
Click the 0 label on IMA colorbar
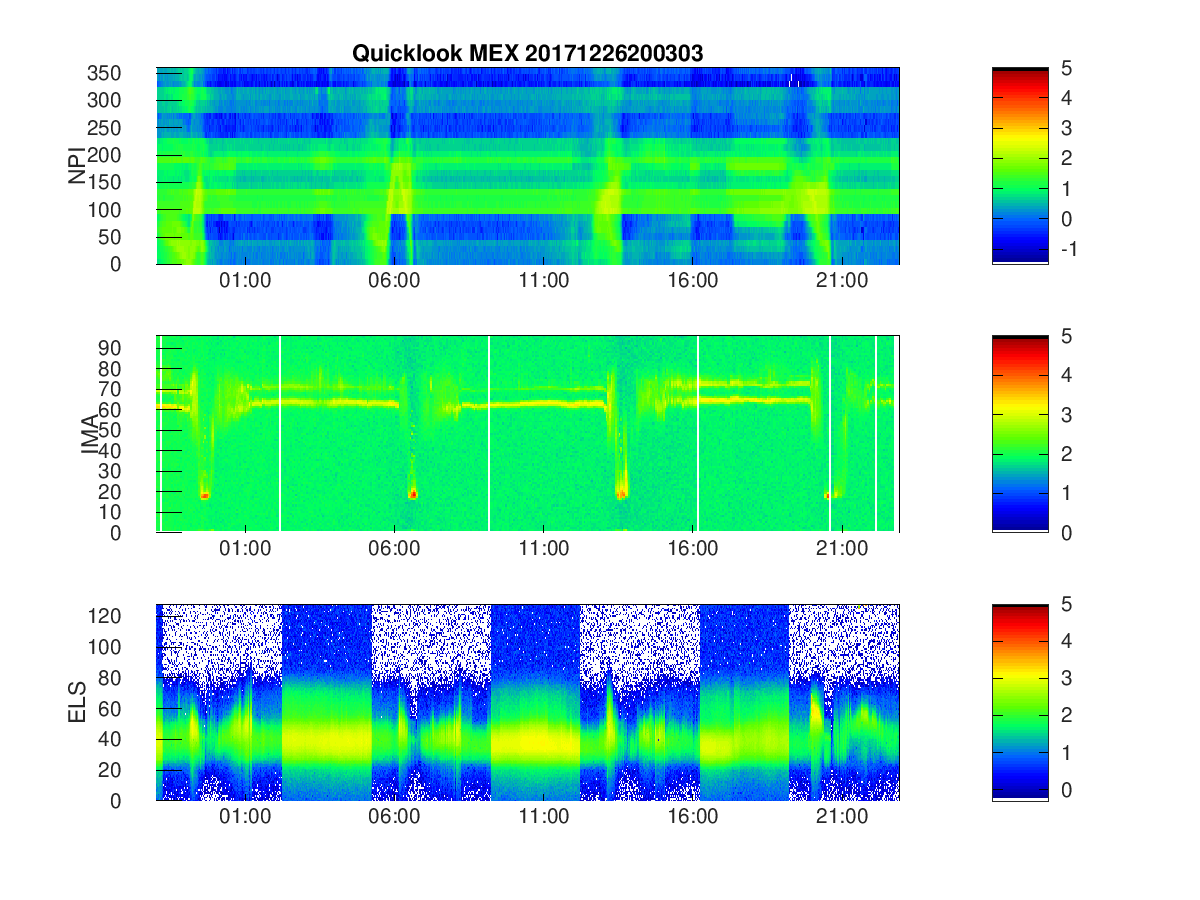[1066, 532]
